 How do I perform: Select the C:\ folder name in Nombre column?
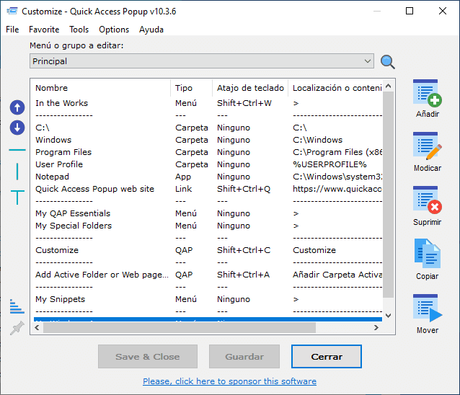[x=42, y=128]
